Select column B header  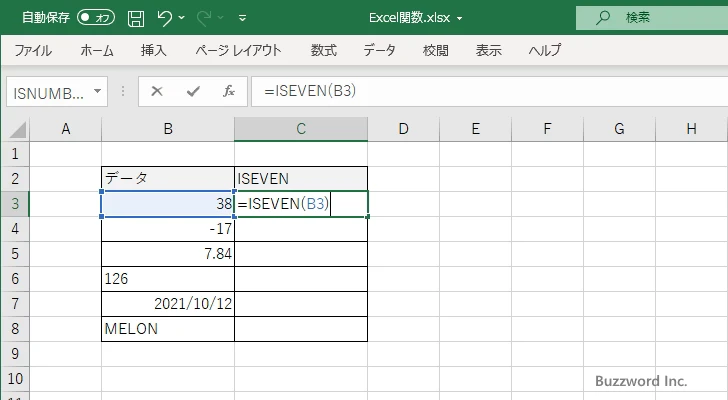pos(168,129)
